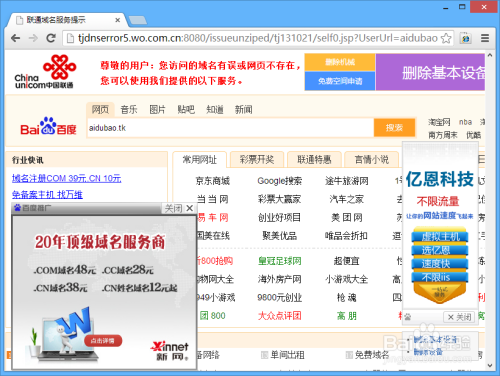Click the scrollbar up arrow
This screenshot has width=500, height=376.
tap(490, 55)
